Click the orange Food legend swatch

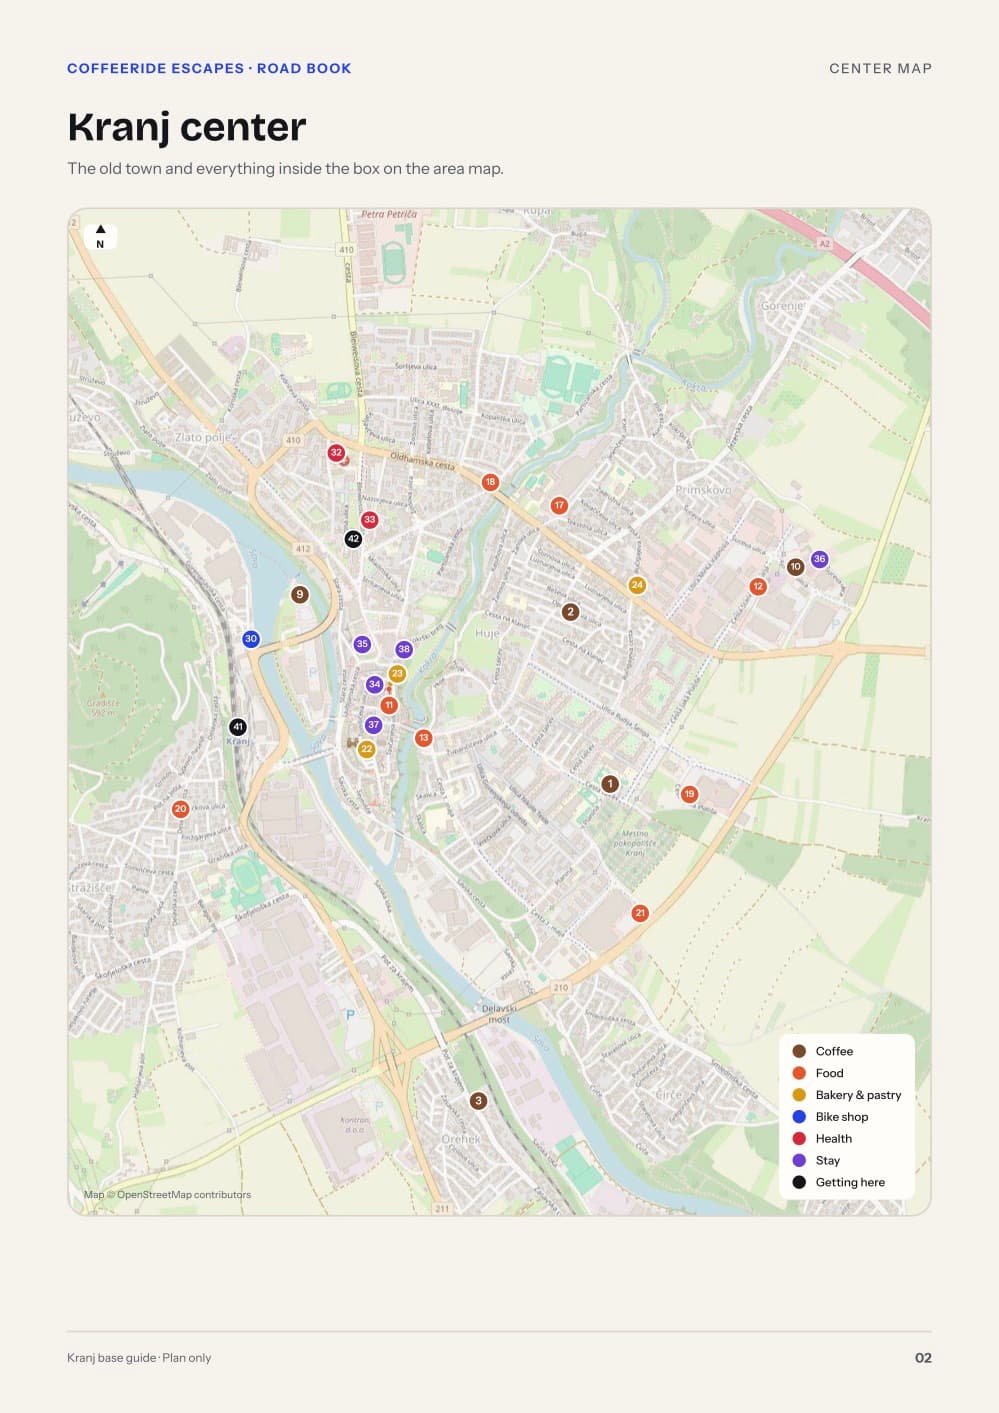pos(799,1073)
